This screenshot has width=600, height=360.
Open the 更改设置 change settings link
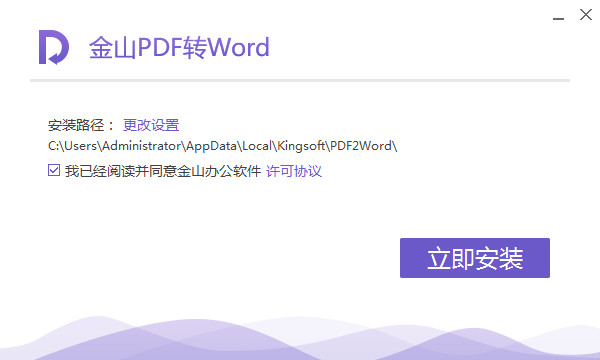tap(151, 125)
